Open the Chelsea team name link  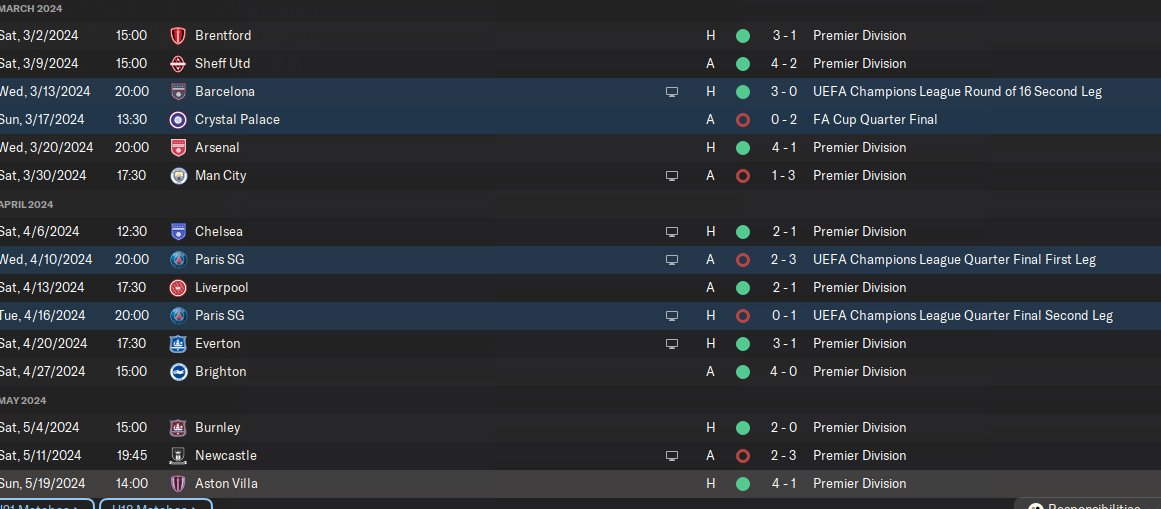pos(218,231)
